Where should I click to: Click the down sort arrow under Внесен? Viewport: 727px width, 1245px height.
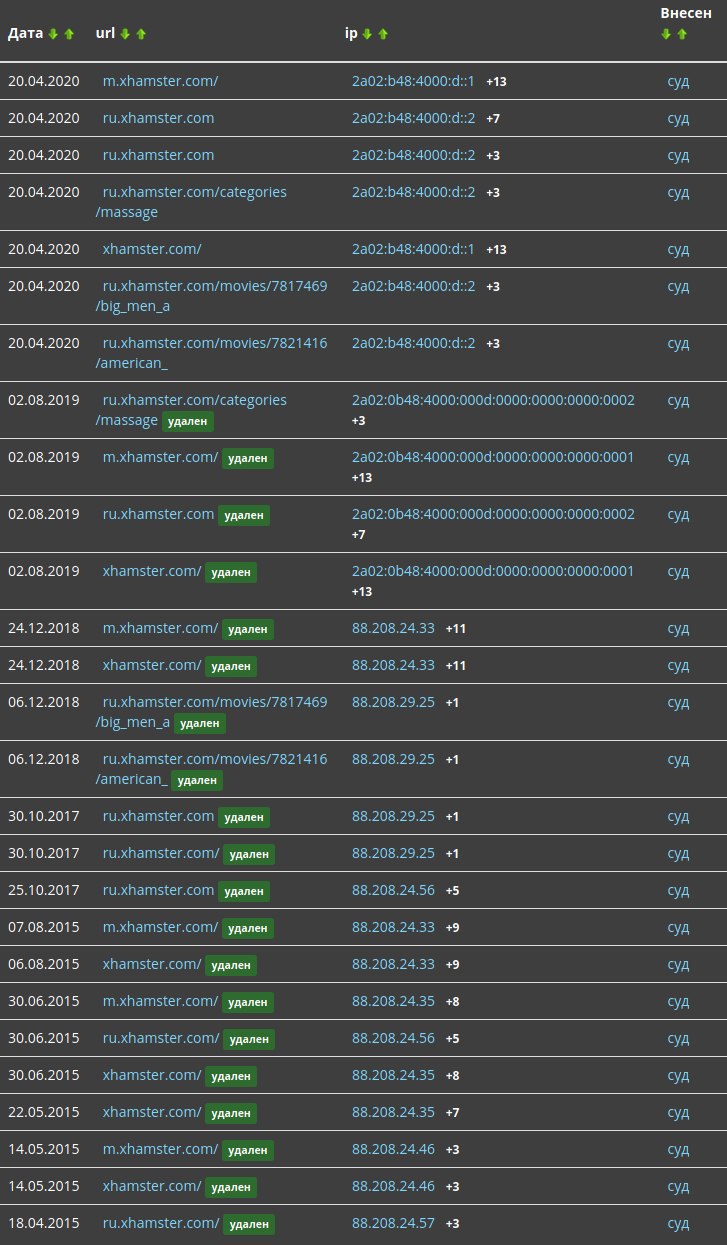click(x=667, y=34)
